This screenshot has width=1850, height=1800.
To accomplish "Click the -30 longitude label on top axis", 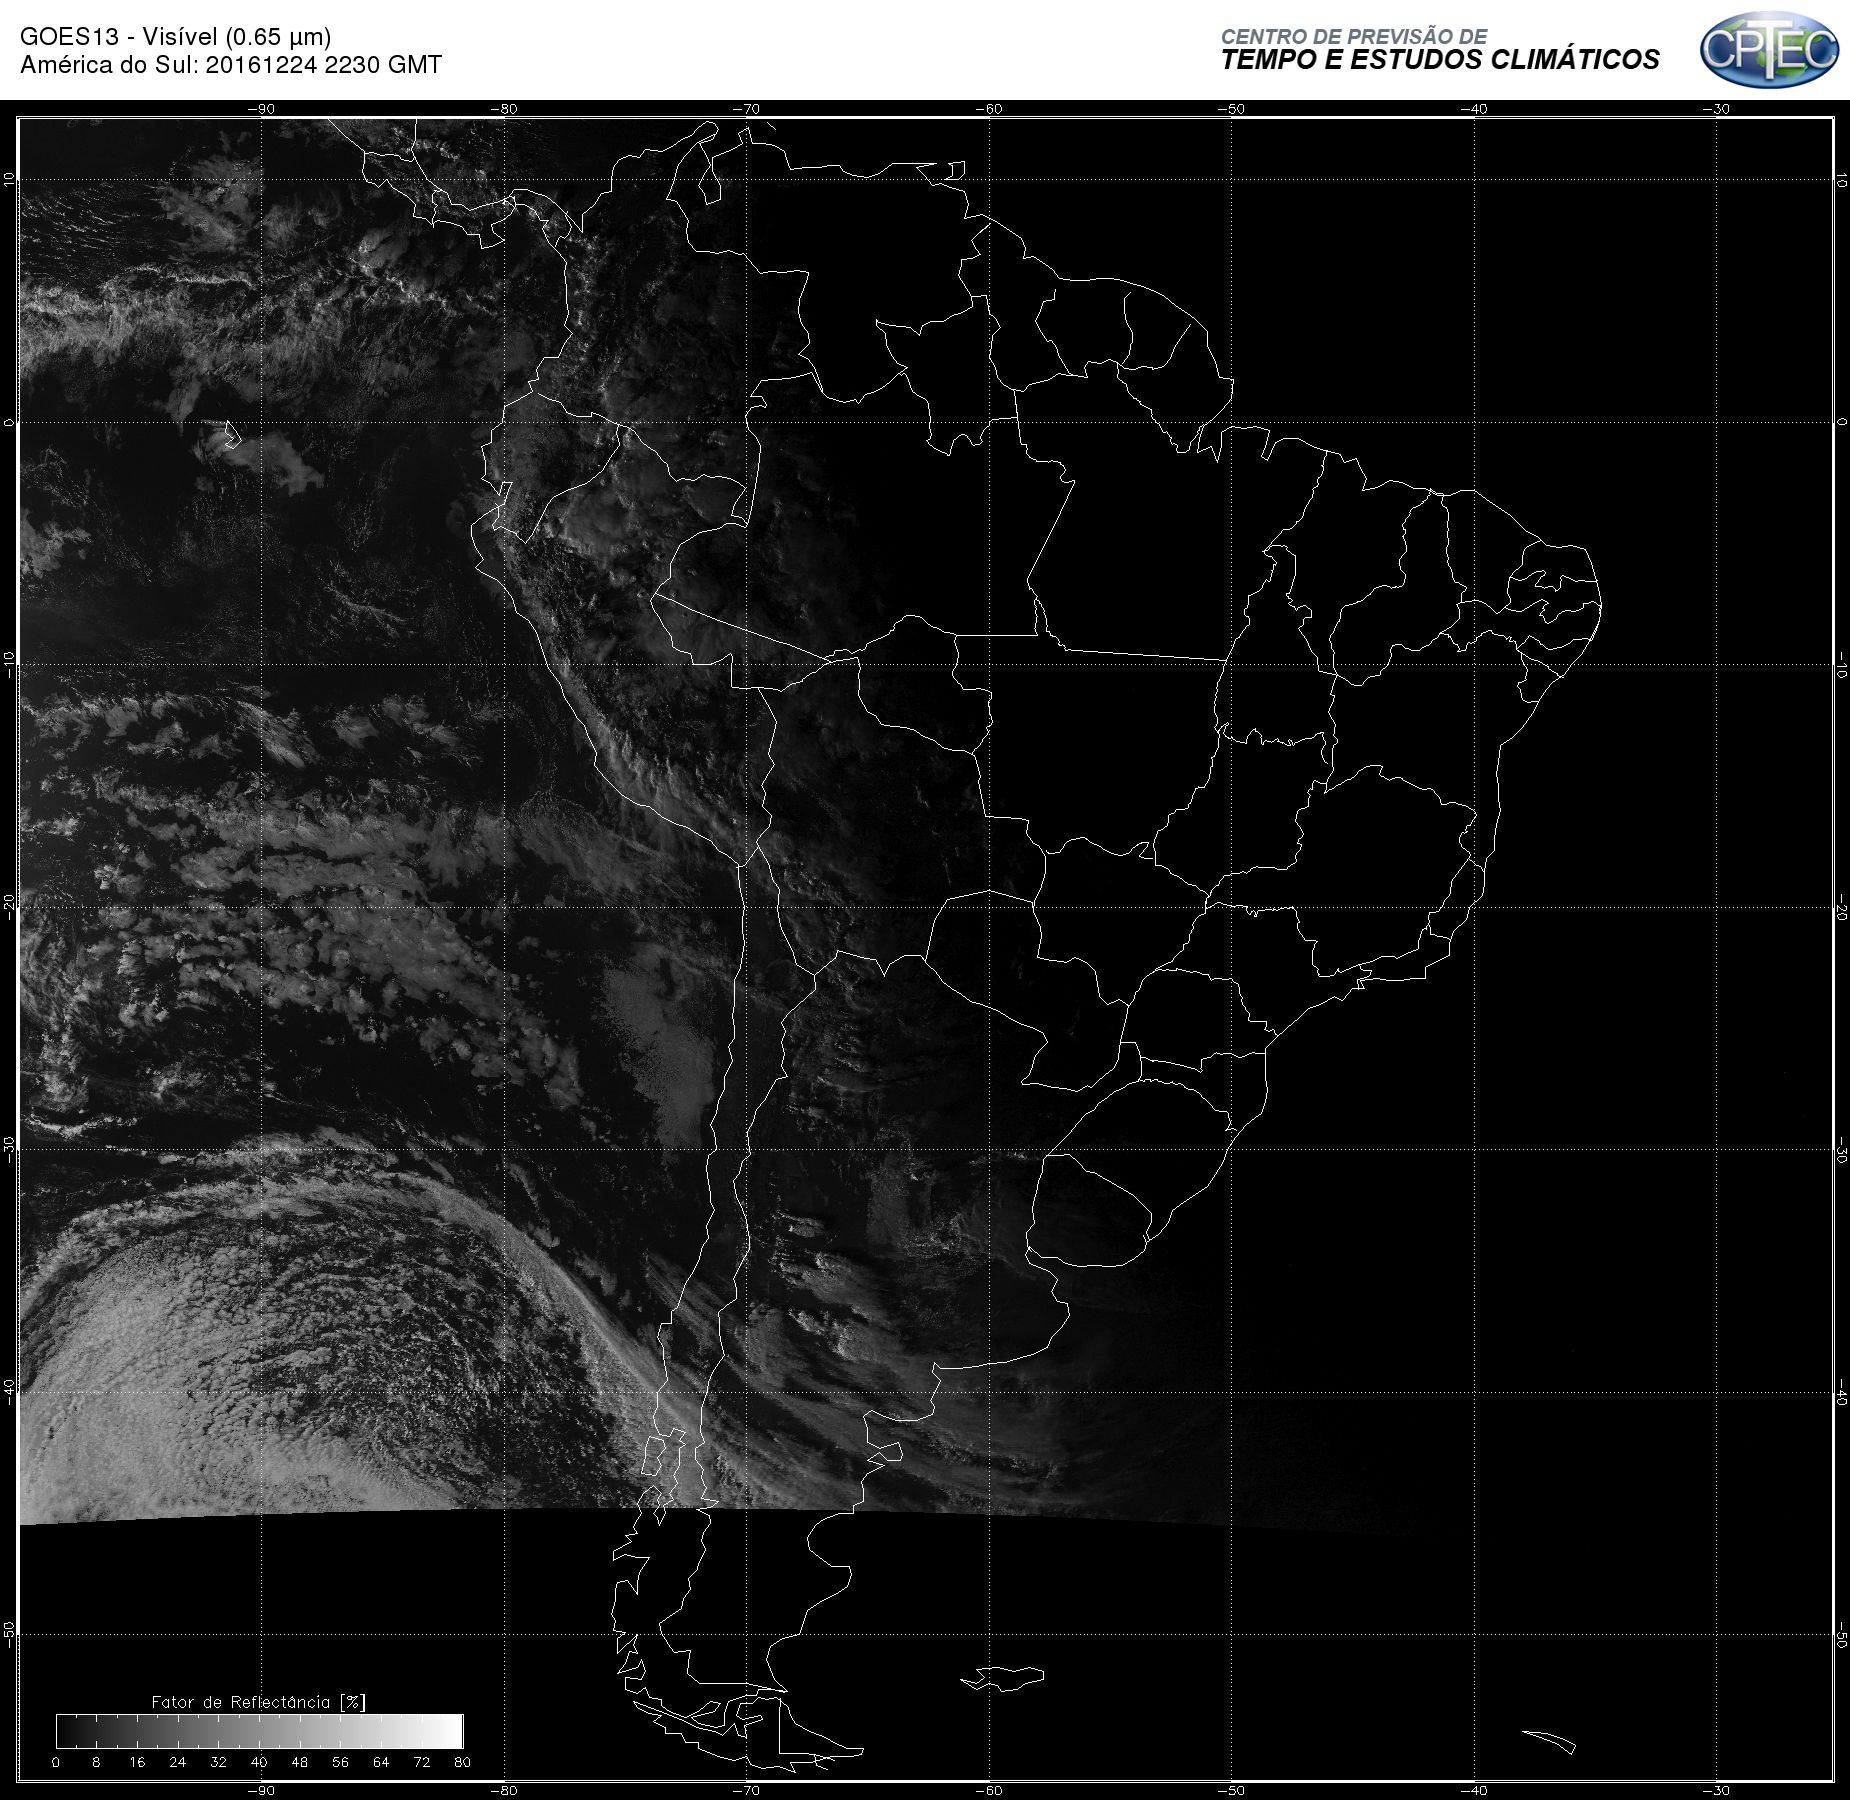I will pyautogui.click(x=1717, y=109).
